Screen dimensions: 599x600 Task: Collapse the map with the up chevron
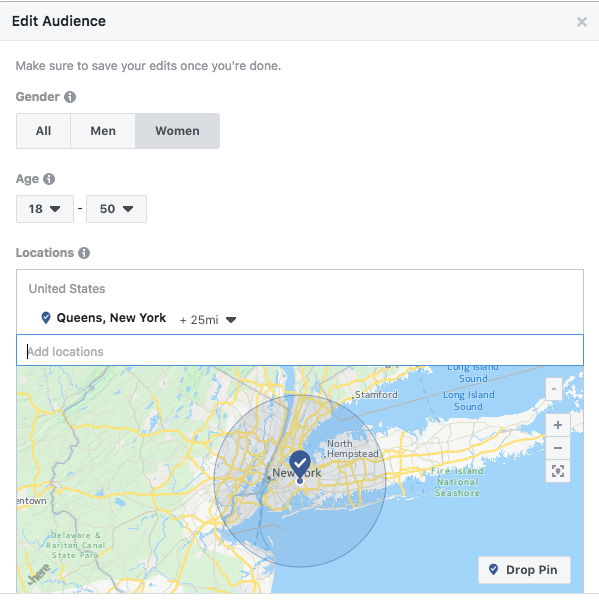point(554,389)
